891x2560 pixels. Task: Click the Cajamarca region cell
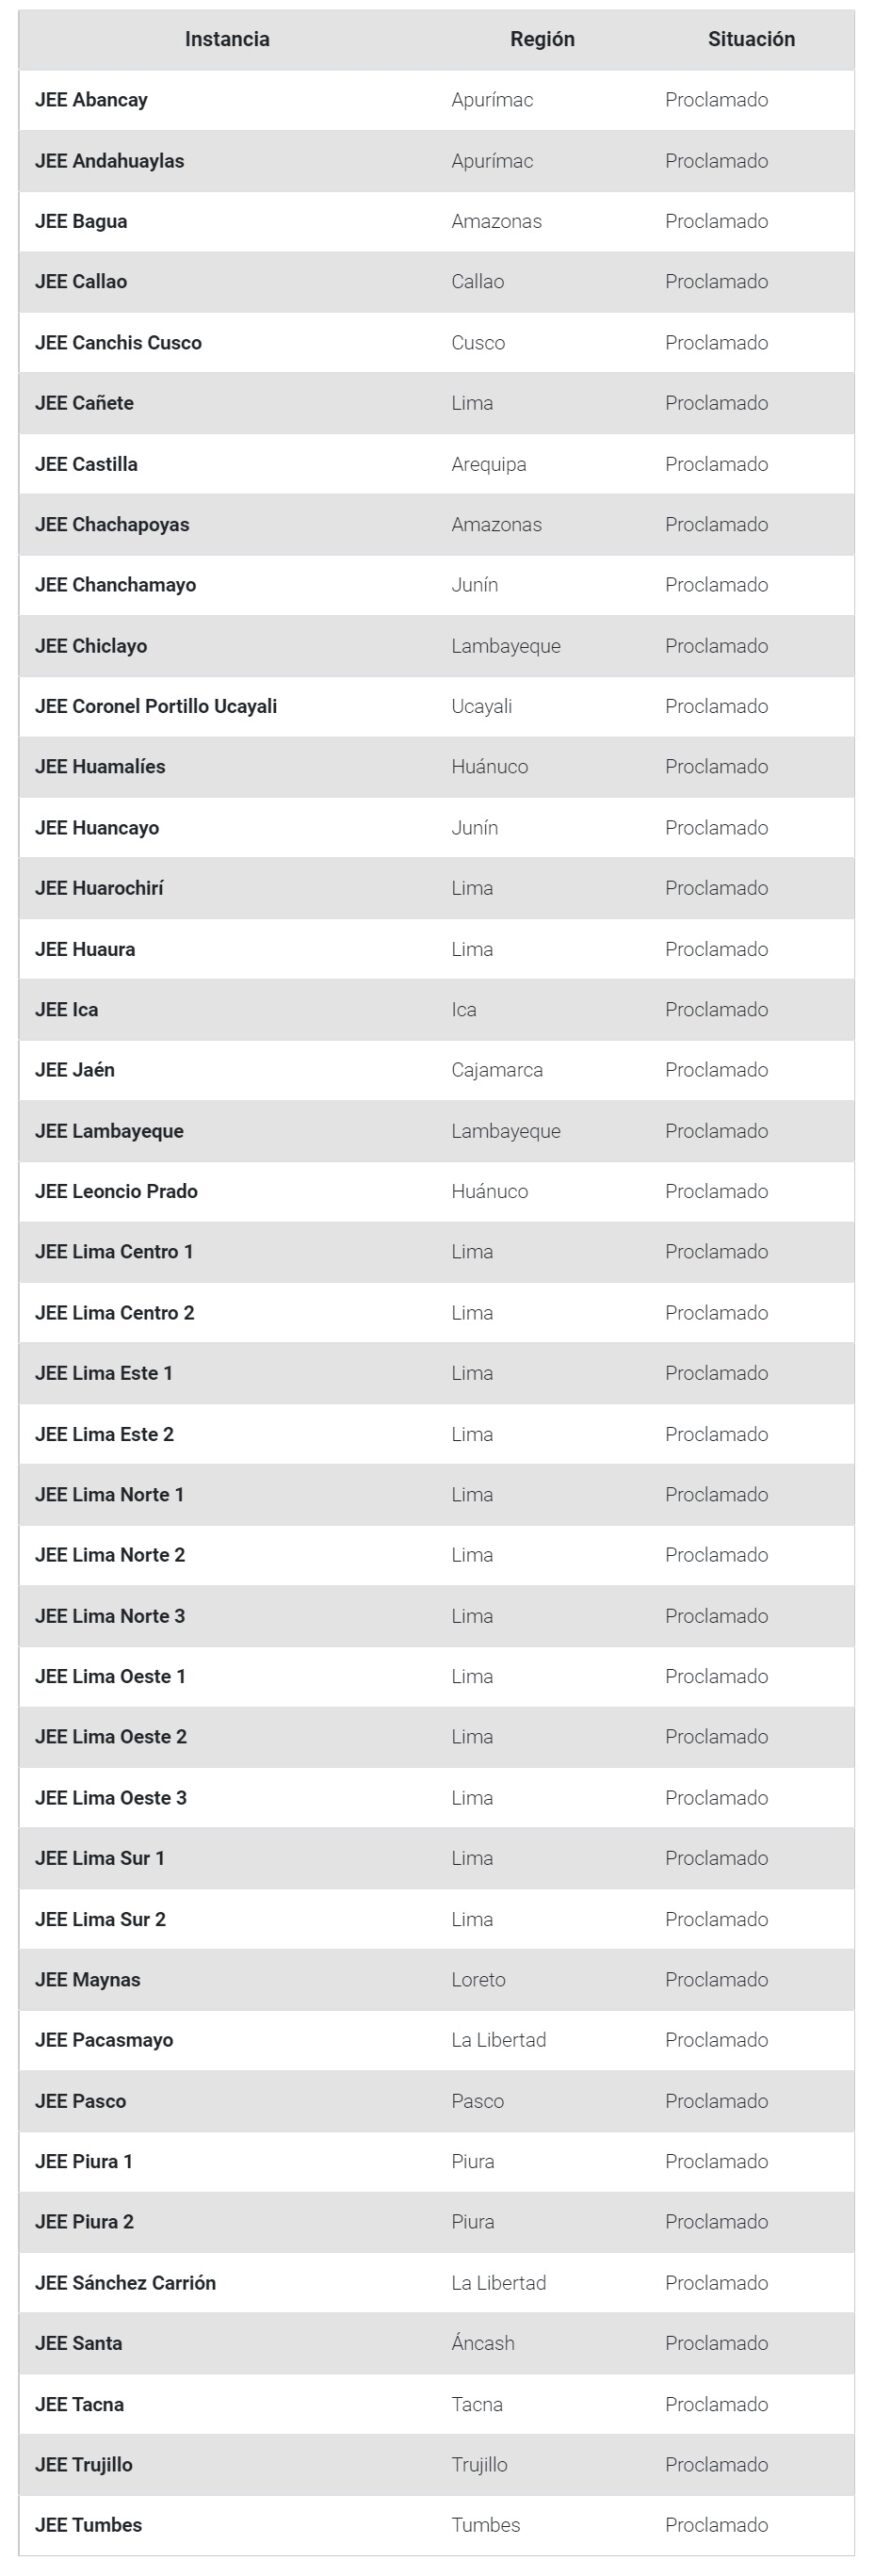[x=497, y=1070]
